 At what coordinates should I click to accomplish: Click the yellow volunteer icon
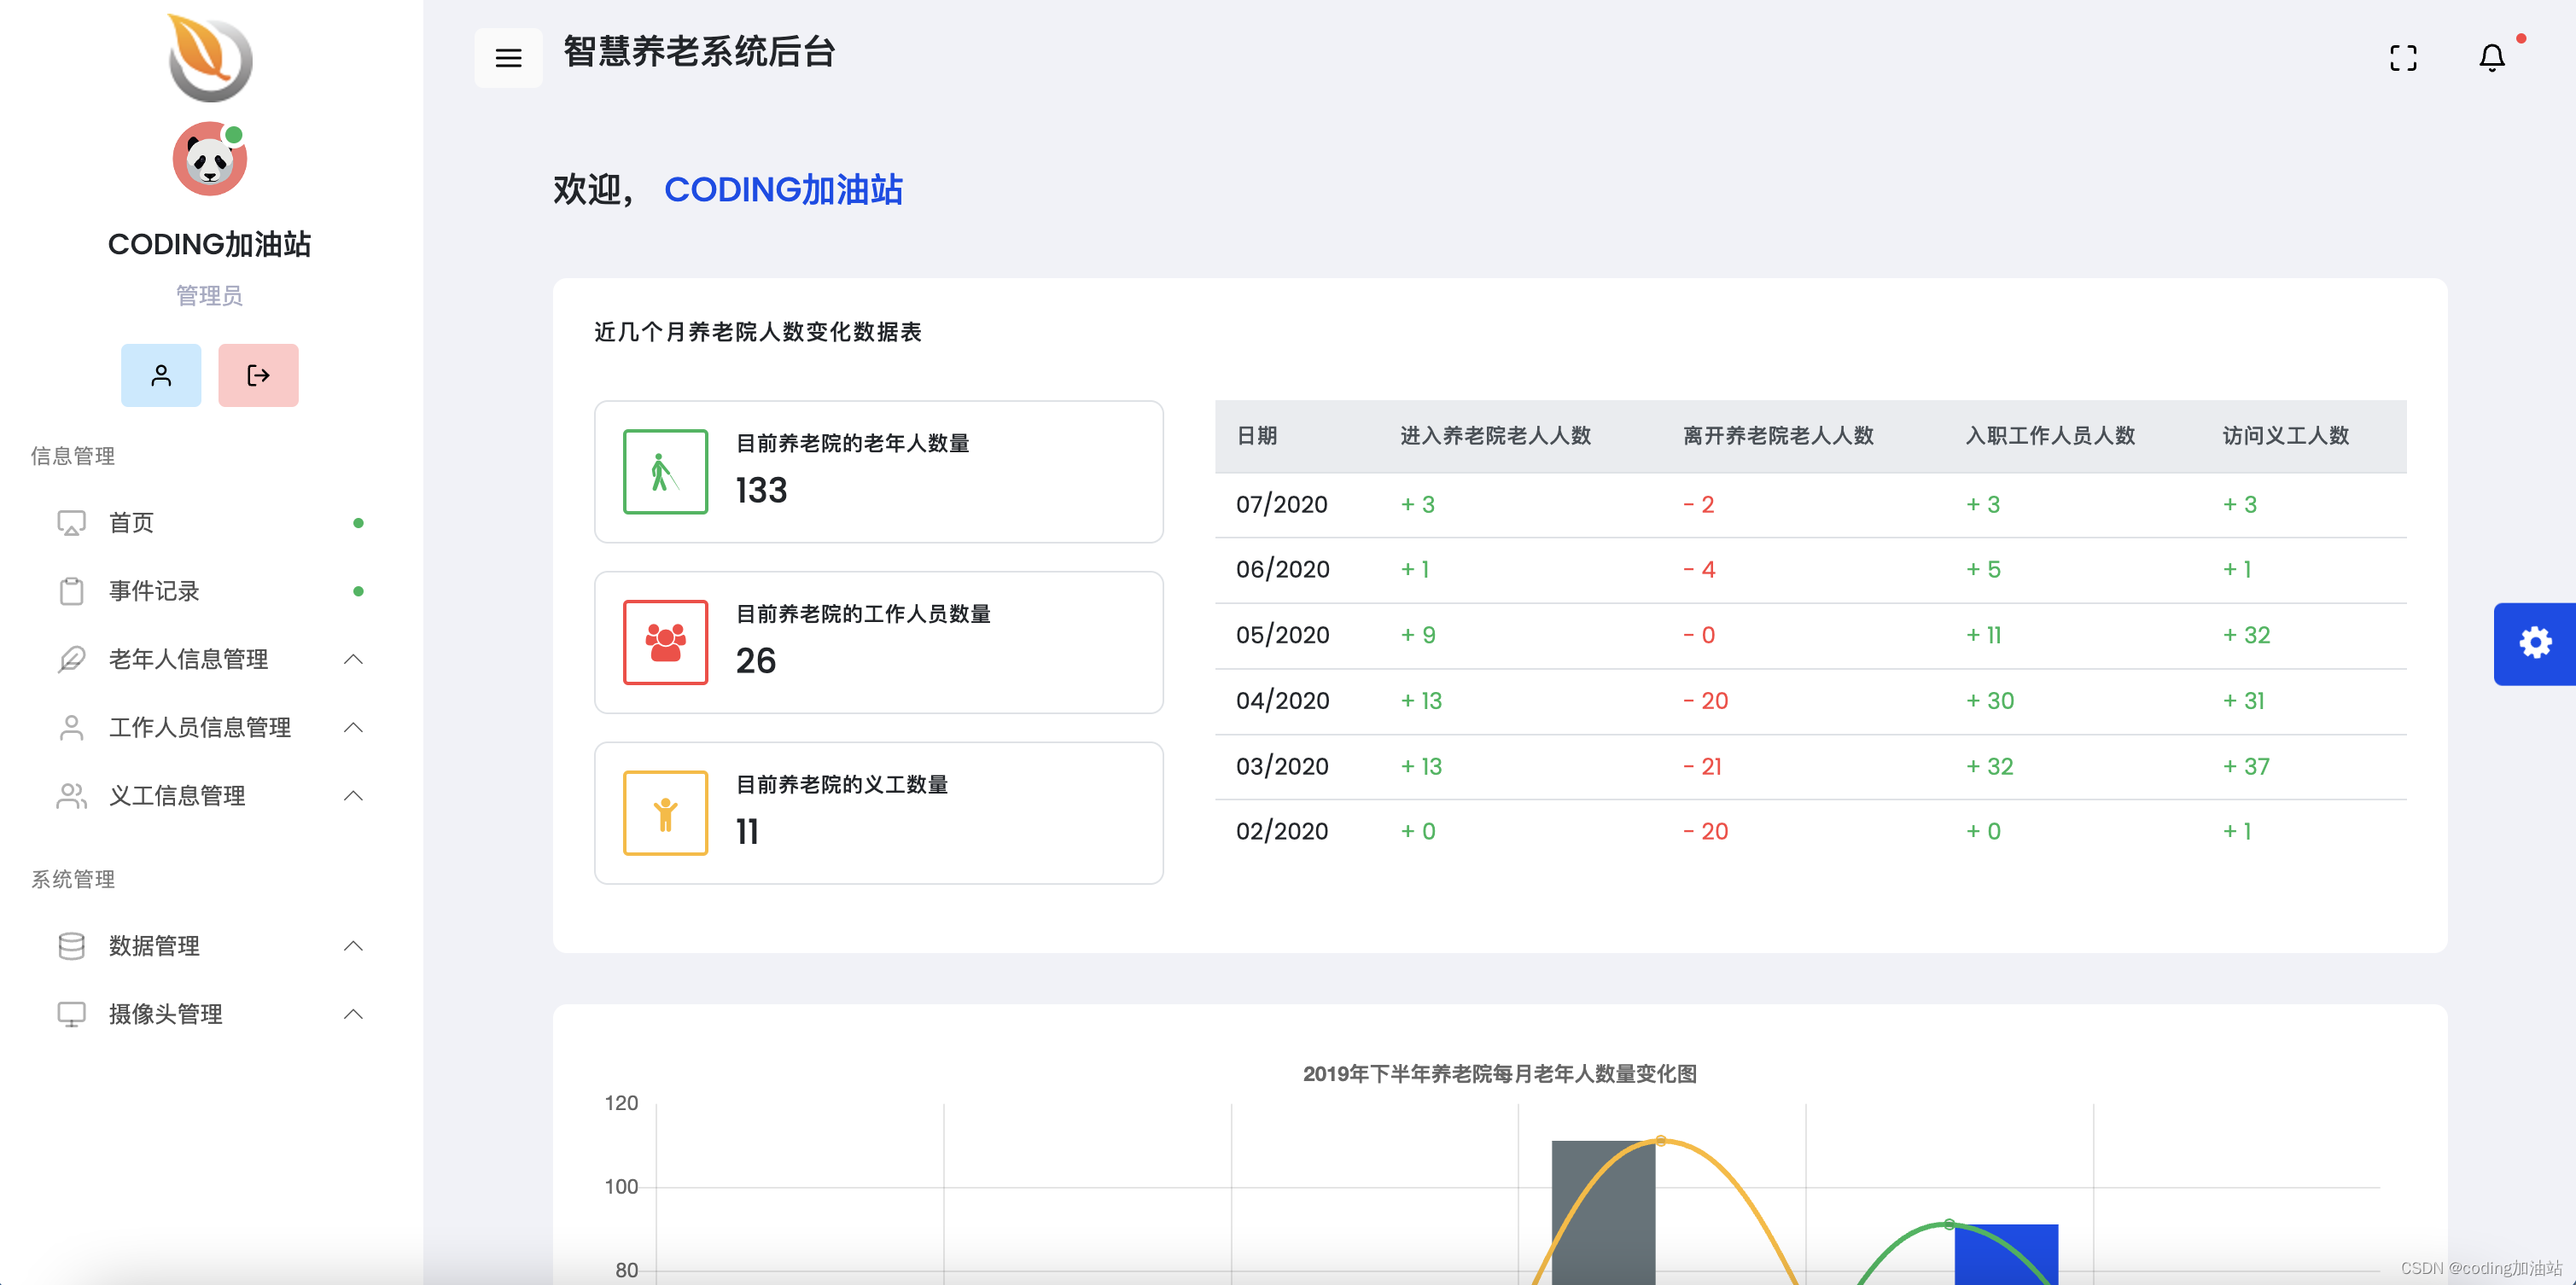pos(664,812)
